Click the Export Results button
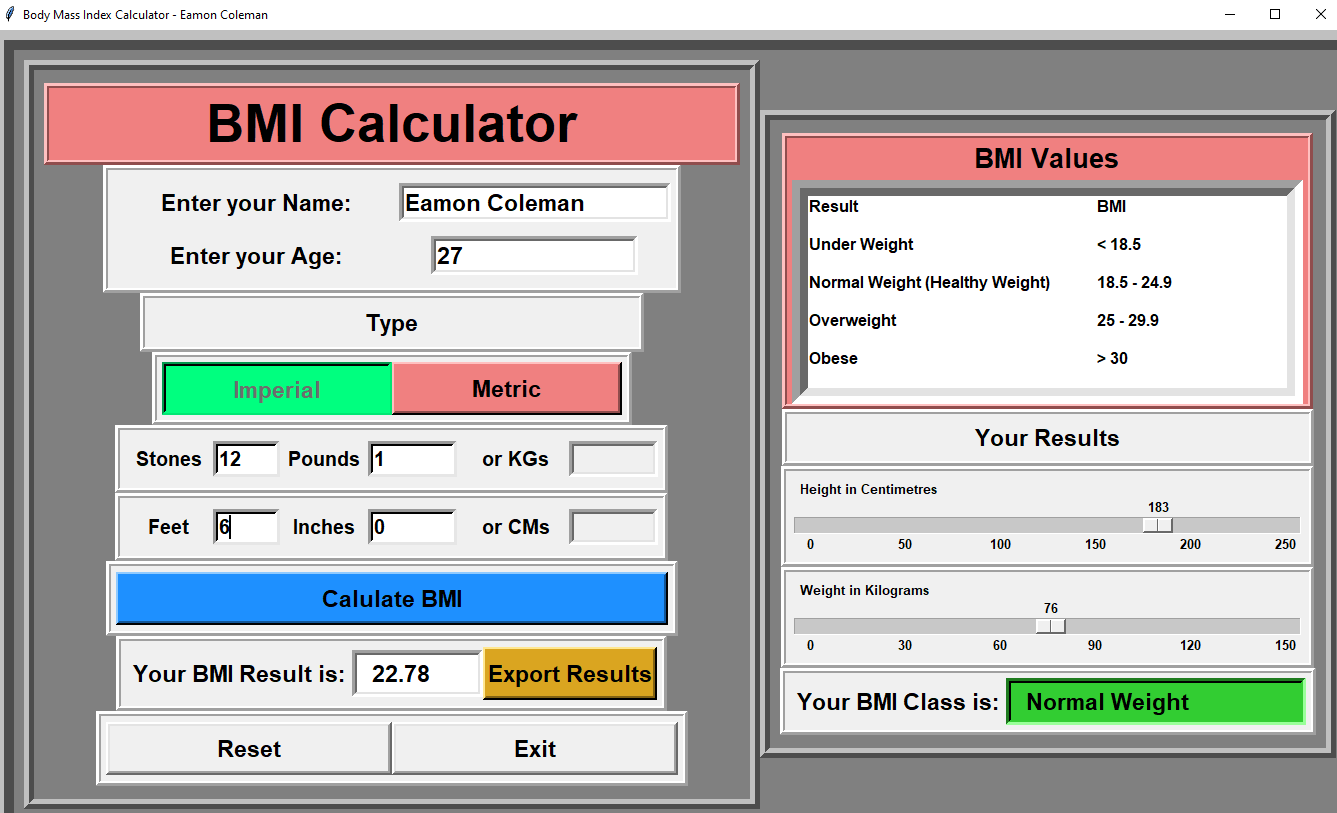Screen dimensions: 1337x813 coord(569,674)
